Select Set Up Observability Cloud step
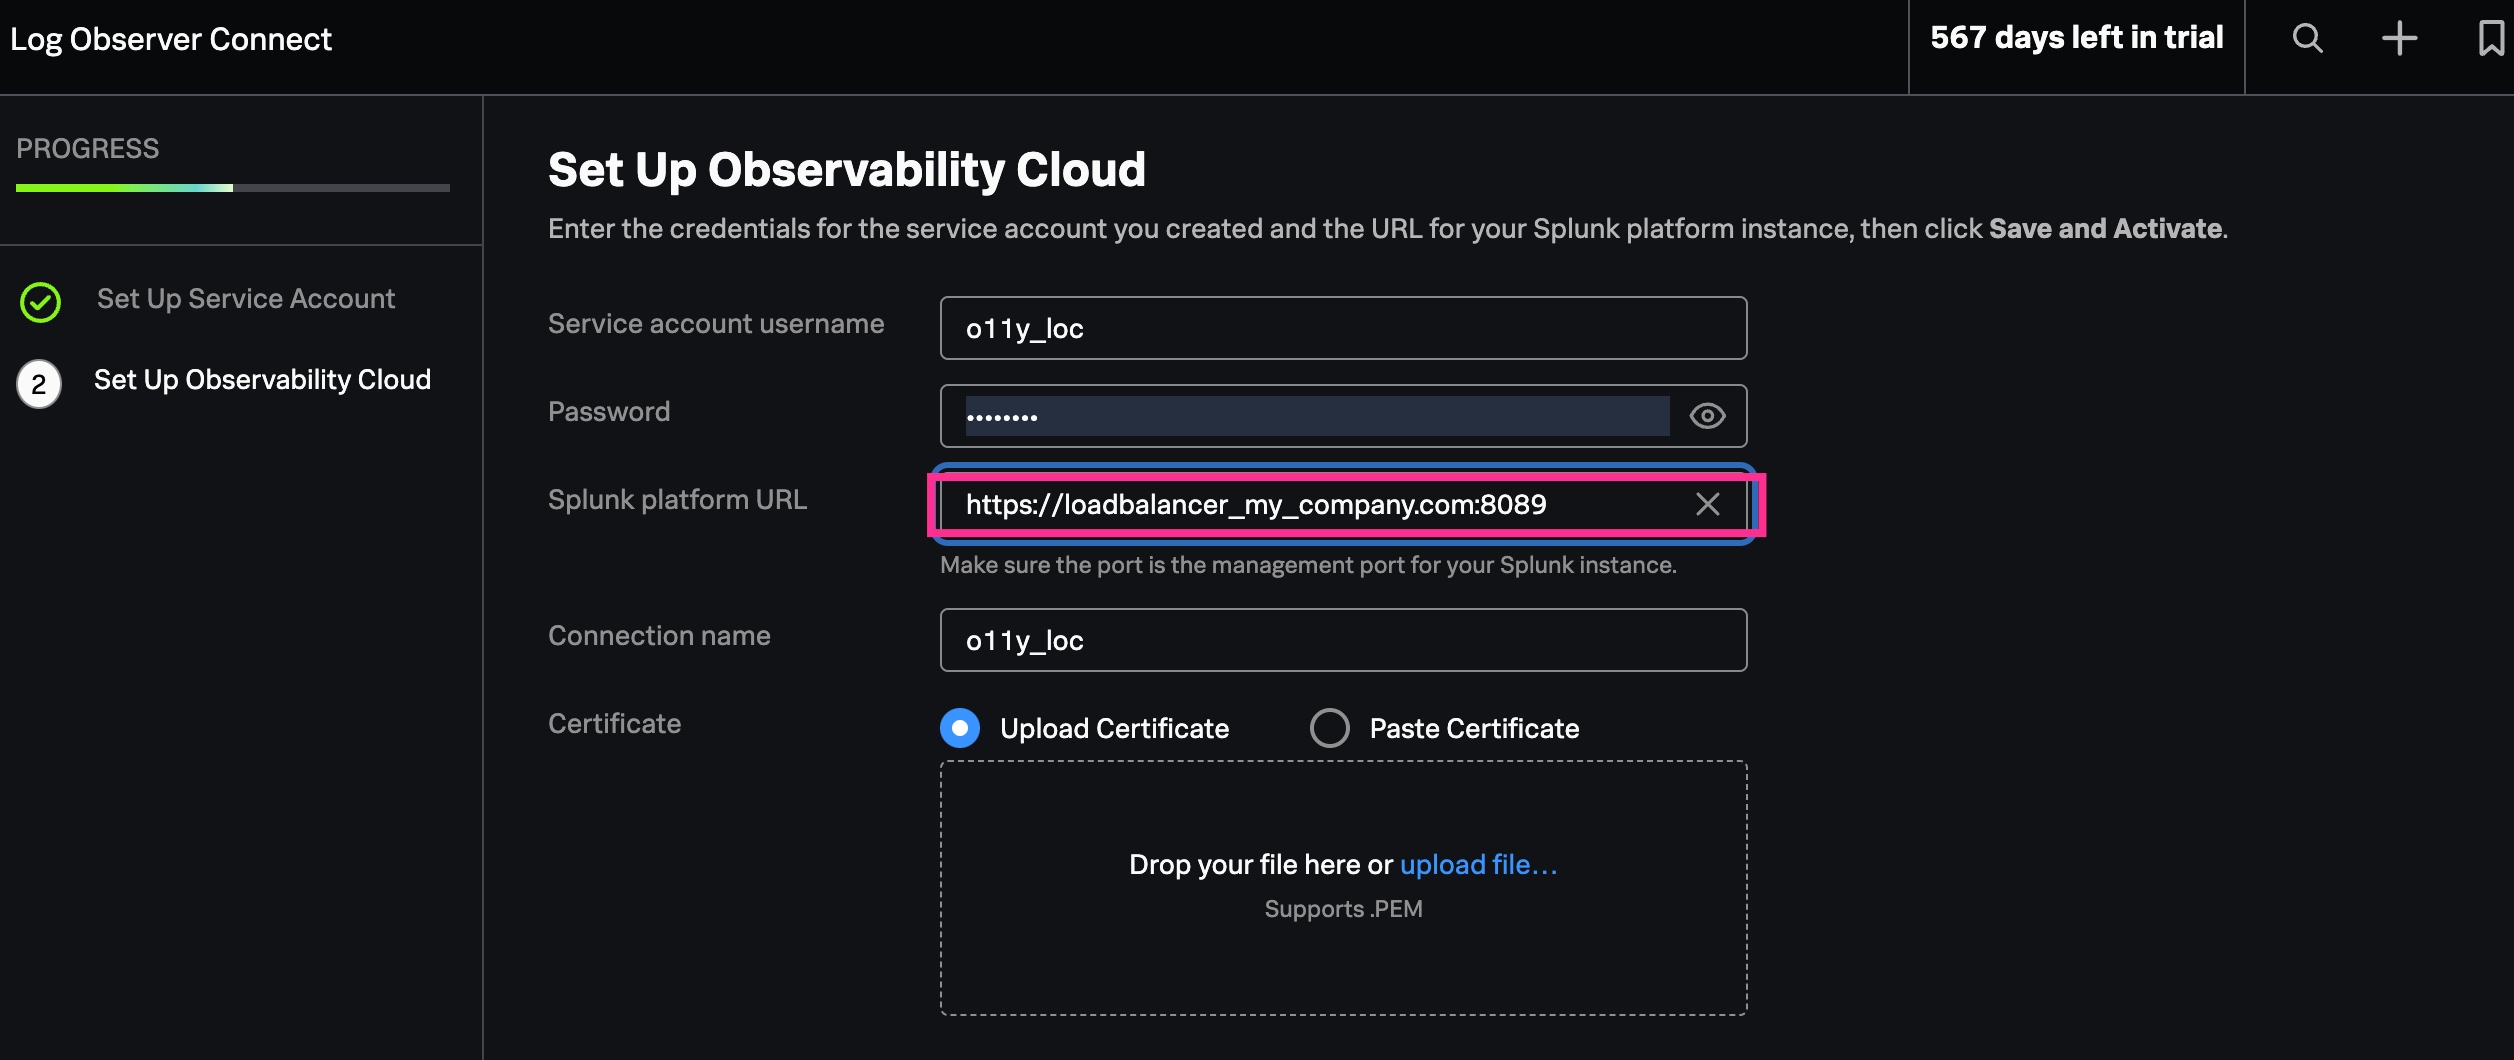This screenshot has height=1060, width=2514. pyautogui.click(x=262, y=380)
